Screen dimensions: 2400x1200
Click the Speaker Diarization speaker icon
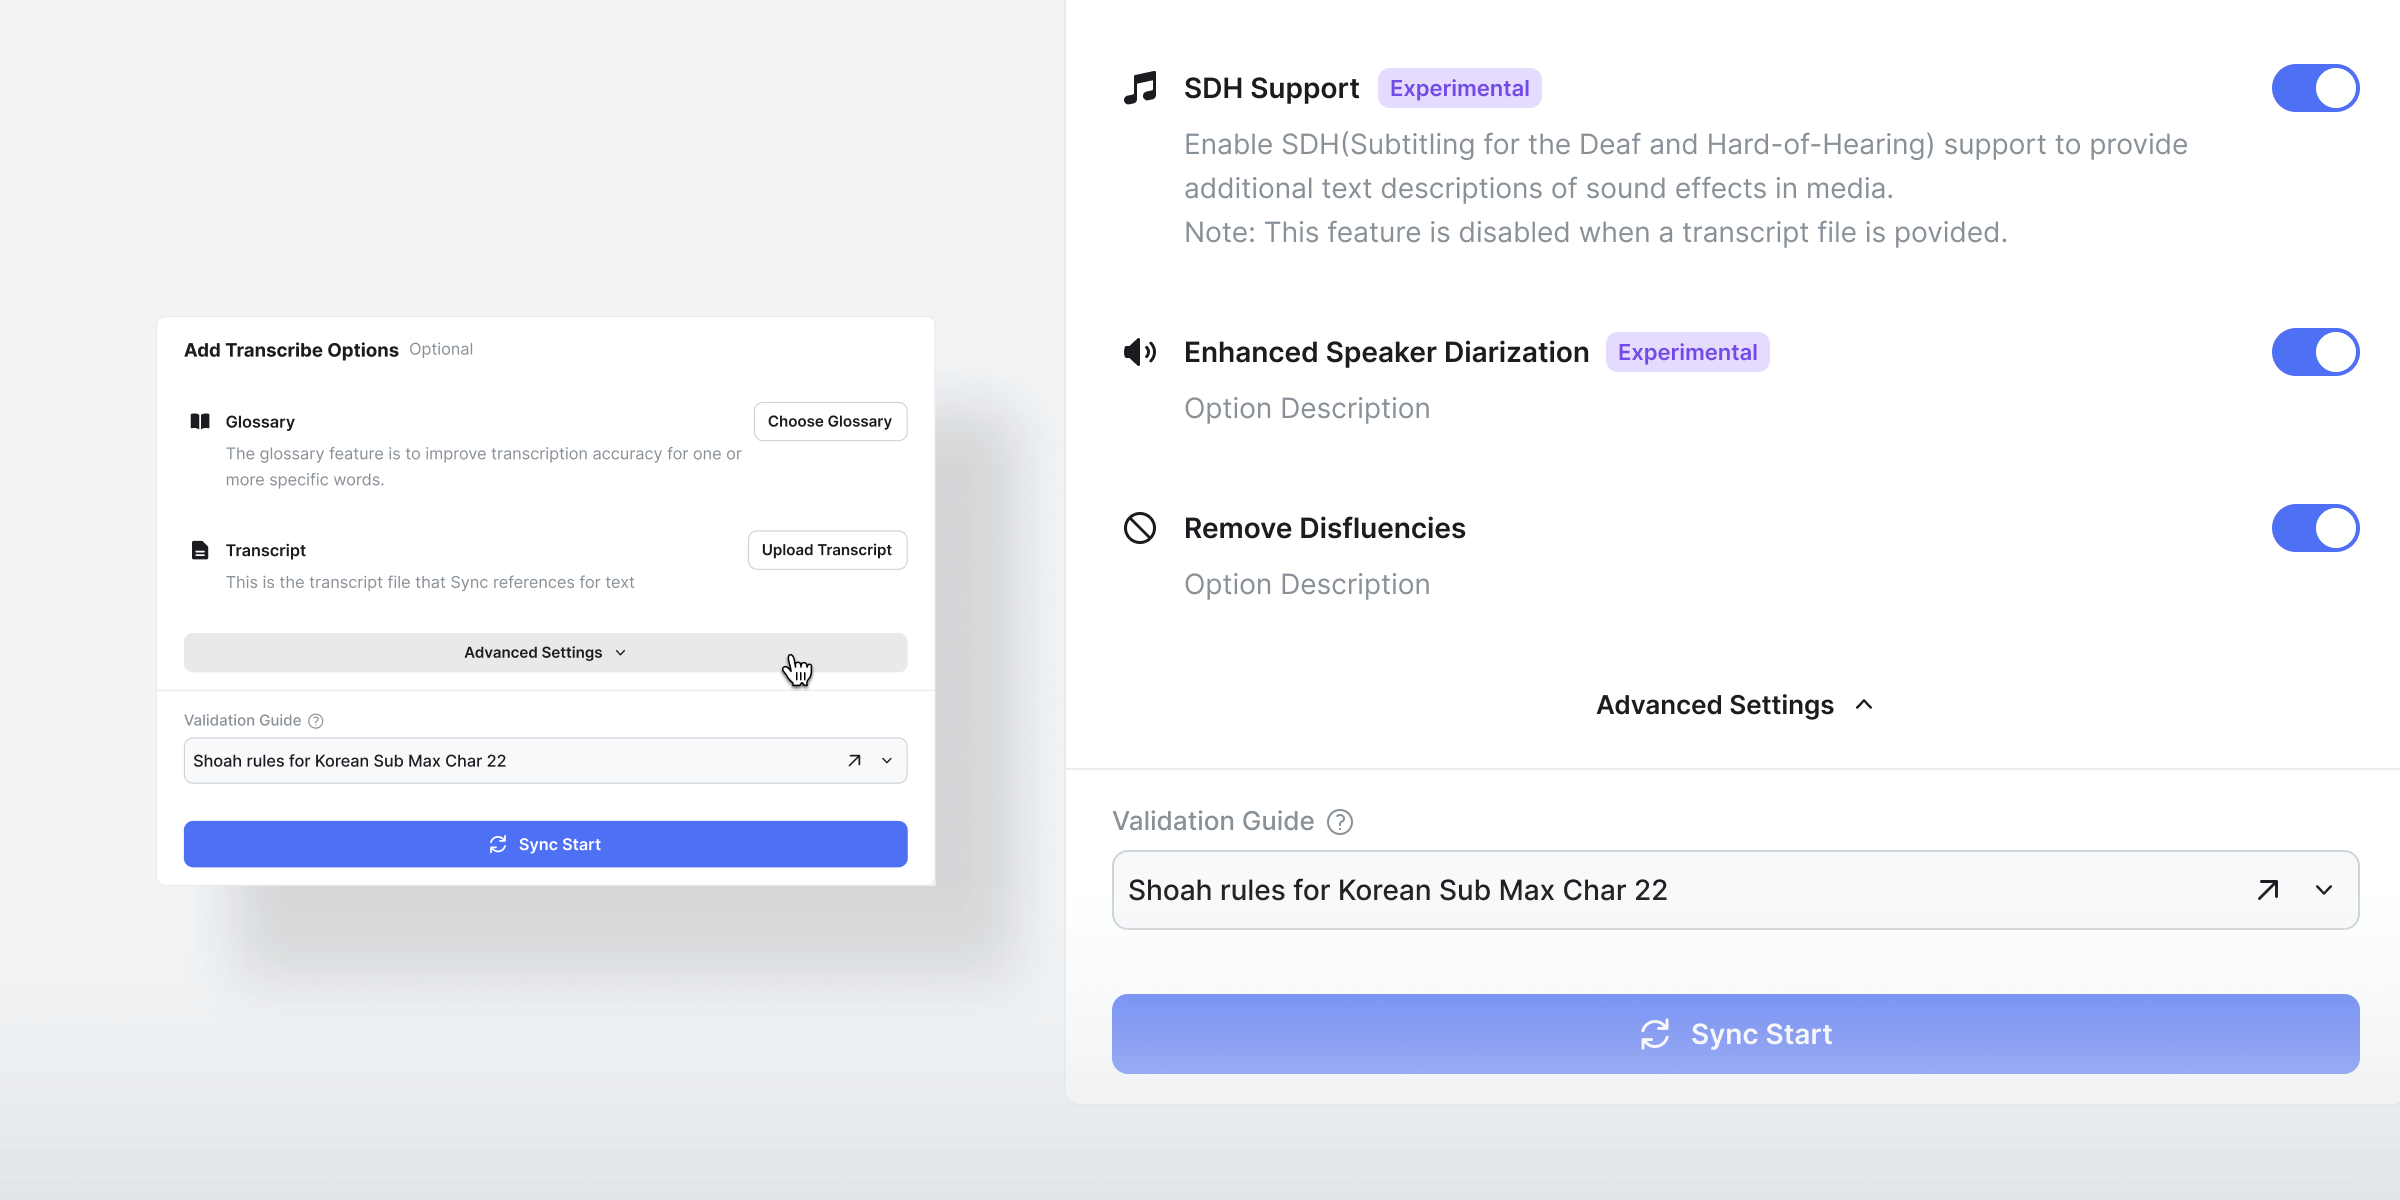tap(1139, 352)
